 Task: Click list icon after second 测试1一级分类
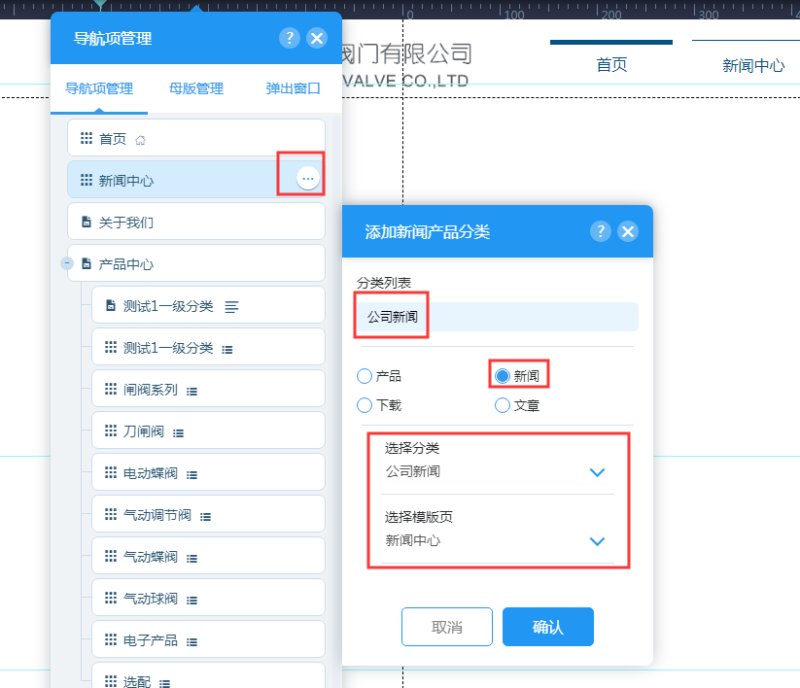(227, 350)
